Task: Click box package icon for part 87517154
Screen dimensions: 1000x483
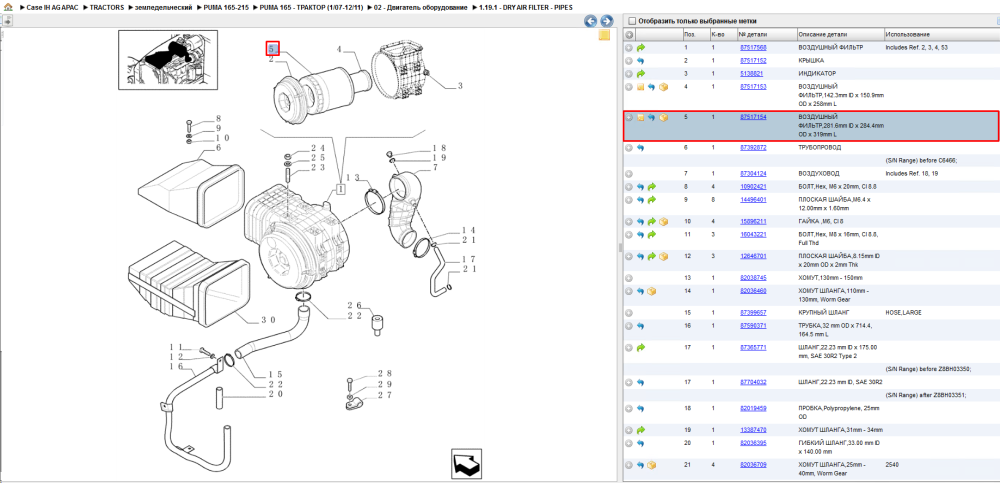Action: pyautogui.click(x=663, y=118)
